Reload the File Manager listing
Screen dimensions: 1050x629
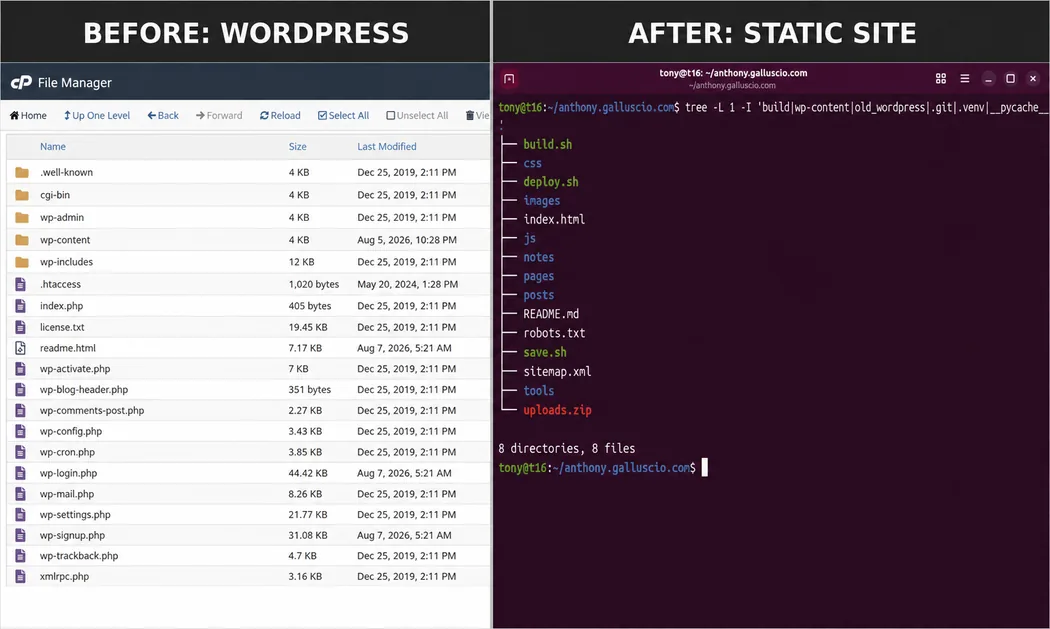tap(280, 115)
